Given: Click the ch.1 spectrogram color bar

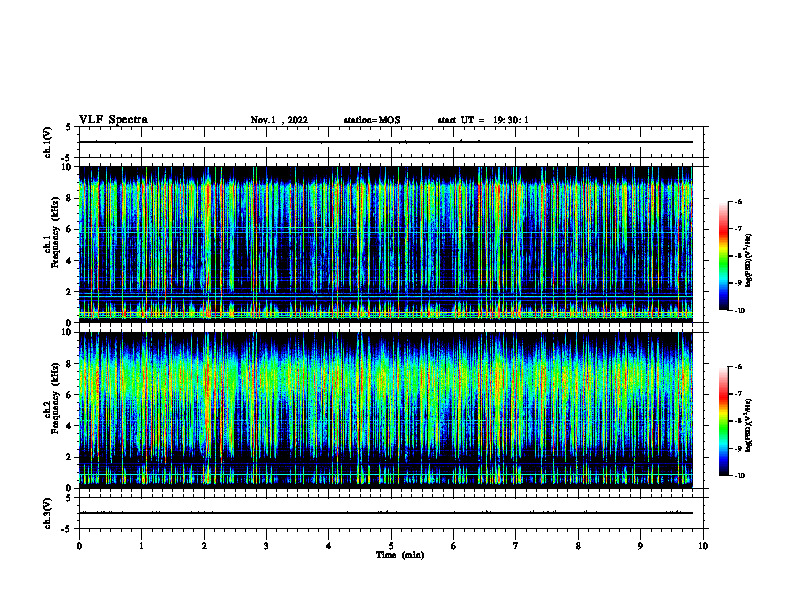Looking at the screenshot, I should click(723, 256).
